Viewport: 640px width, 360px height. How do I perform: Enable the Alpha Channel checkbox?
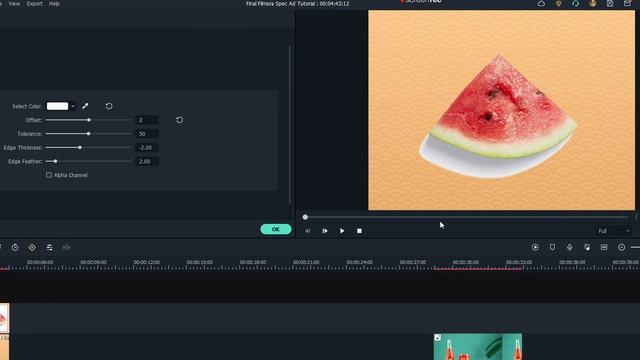click(49, 175)
